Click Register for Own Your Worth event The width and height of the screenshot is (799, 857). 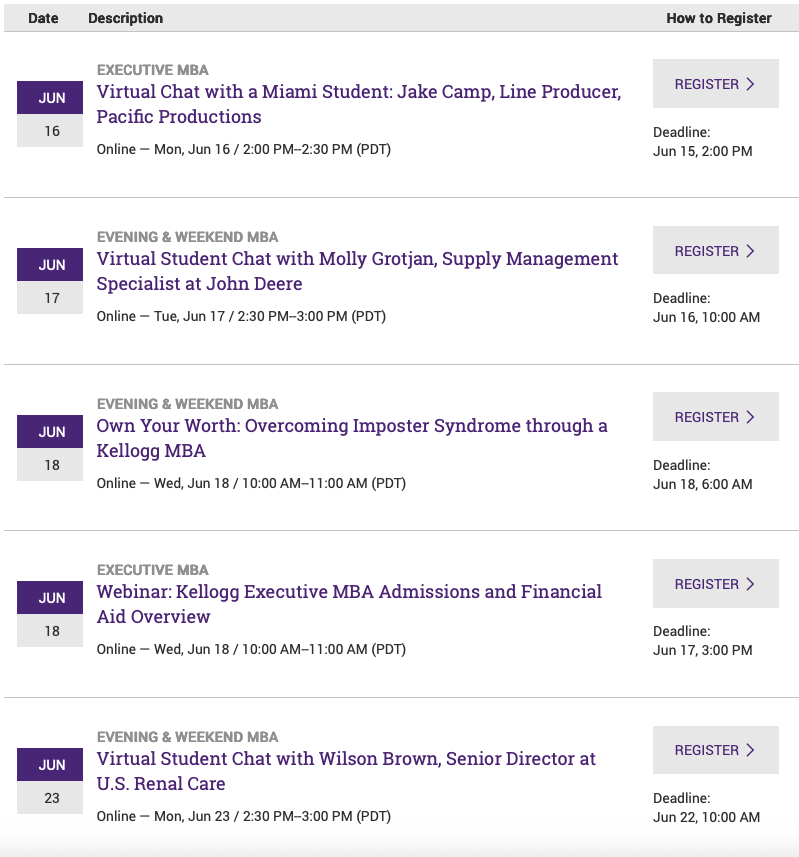coord(715,417)
